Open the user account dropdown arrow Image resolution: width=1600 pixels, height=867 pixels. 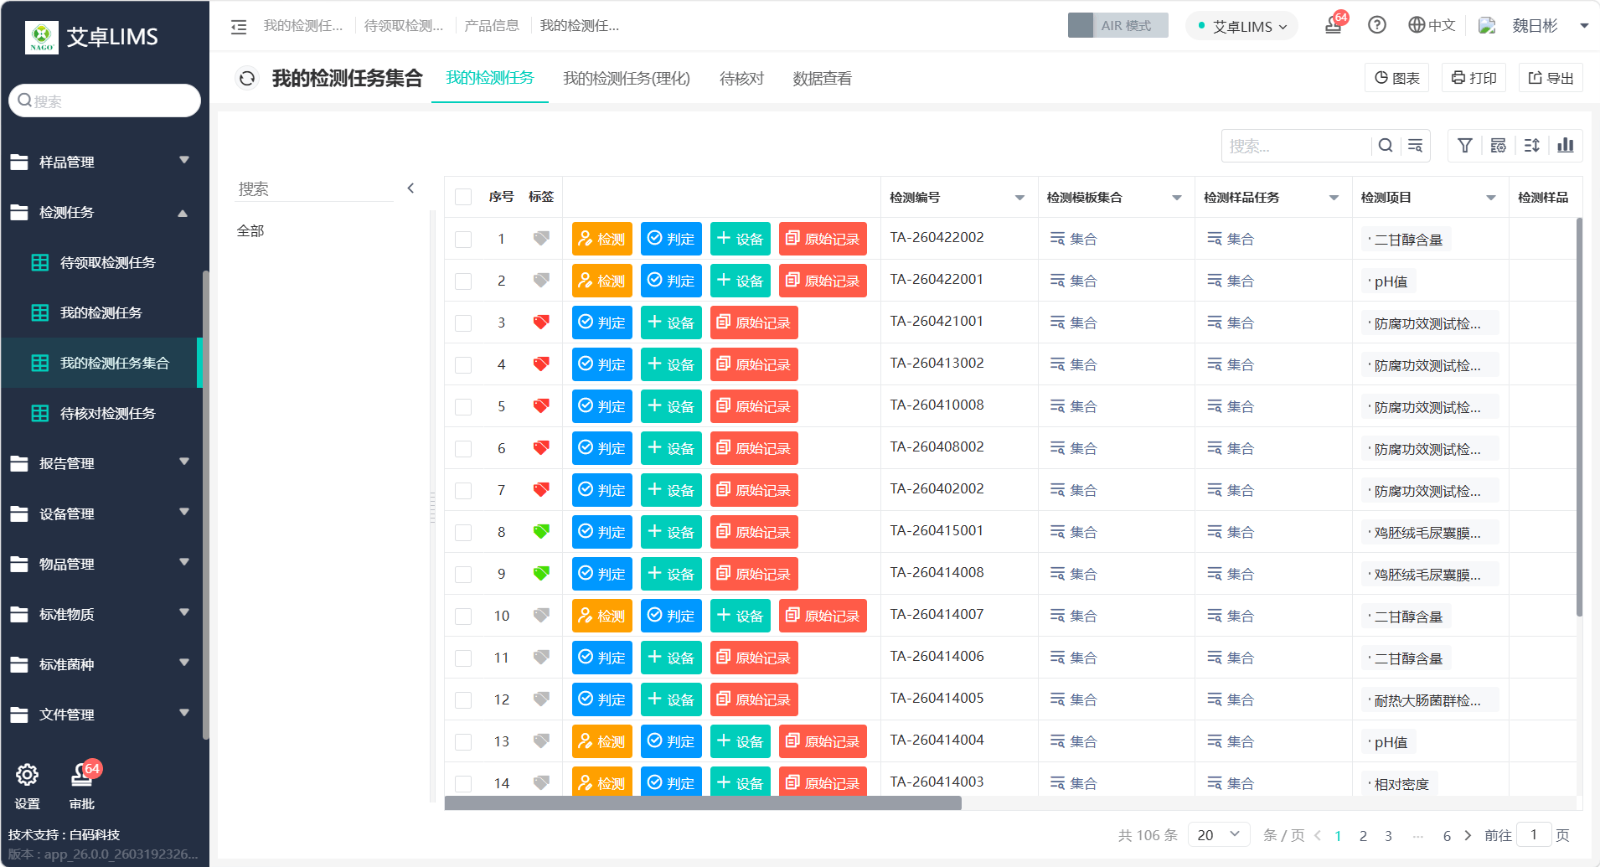click(1584, 26)
